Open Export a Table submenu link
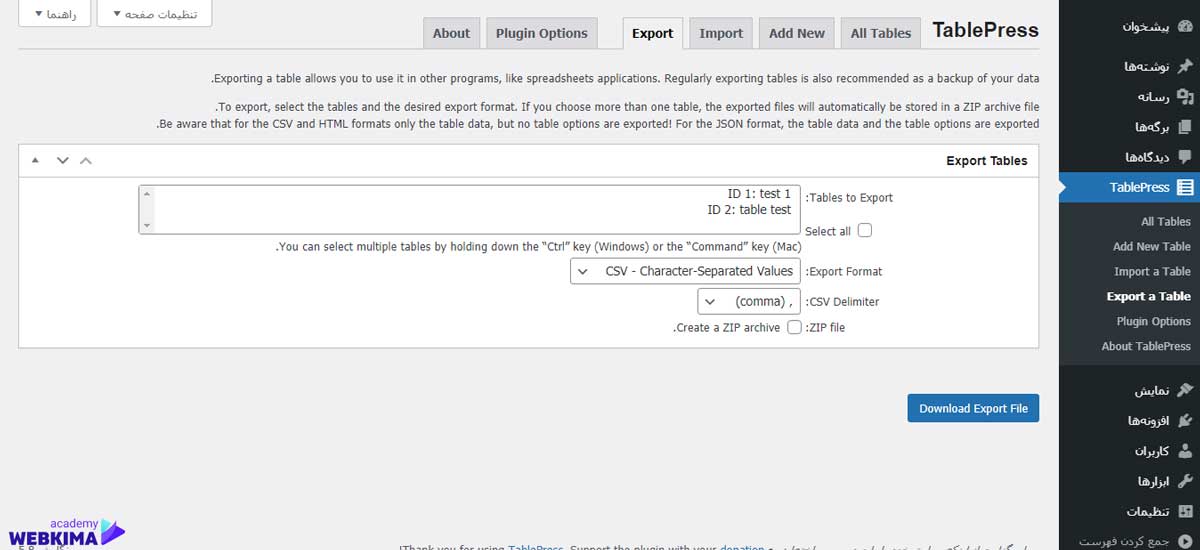 [1149, 297]
